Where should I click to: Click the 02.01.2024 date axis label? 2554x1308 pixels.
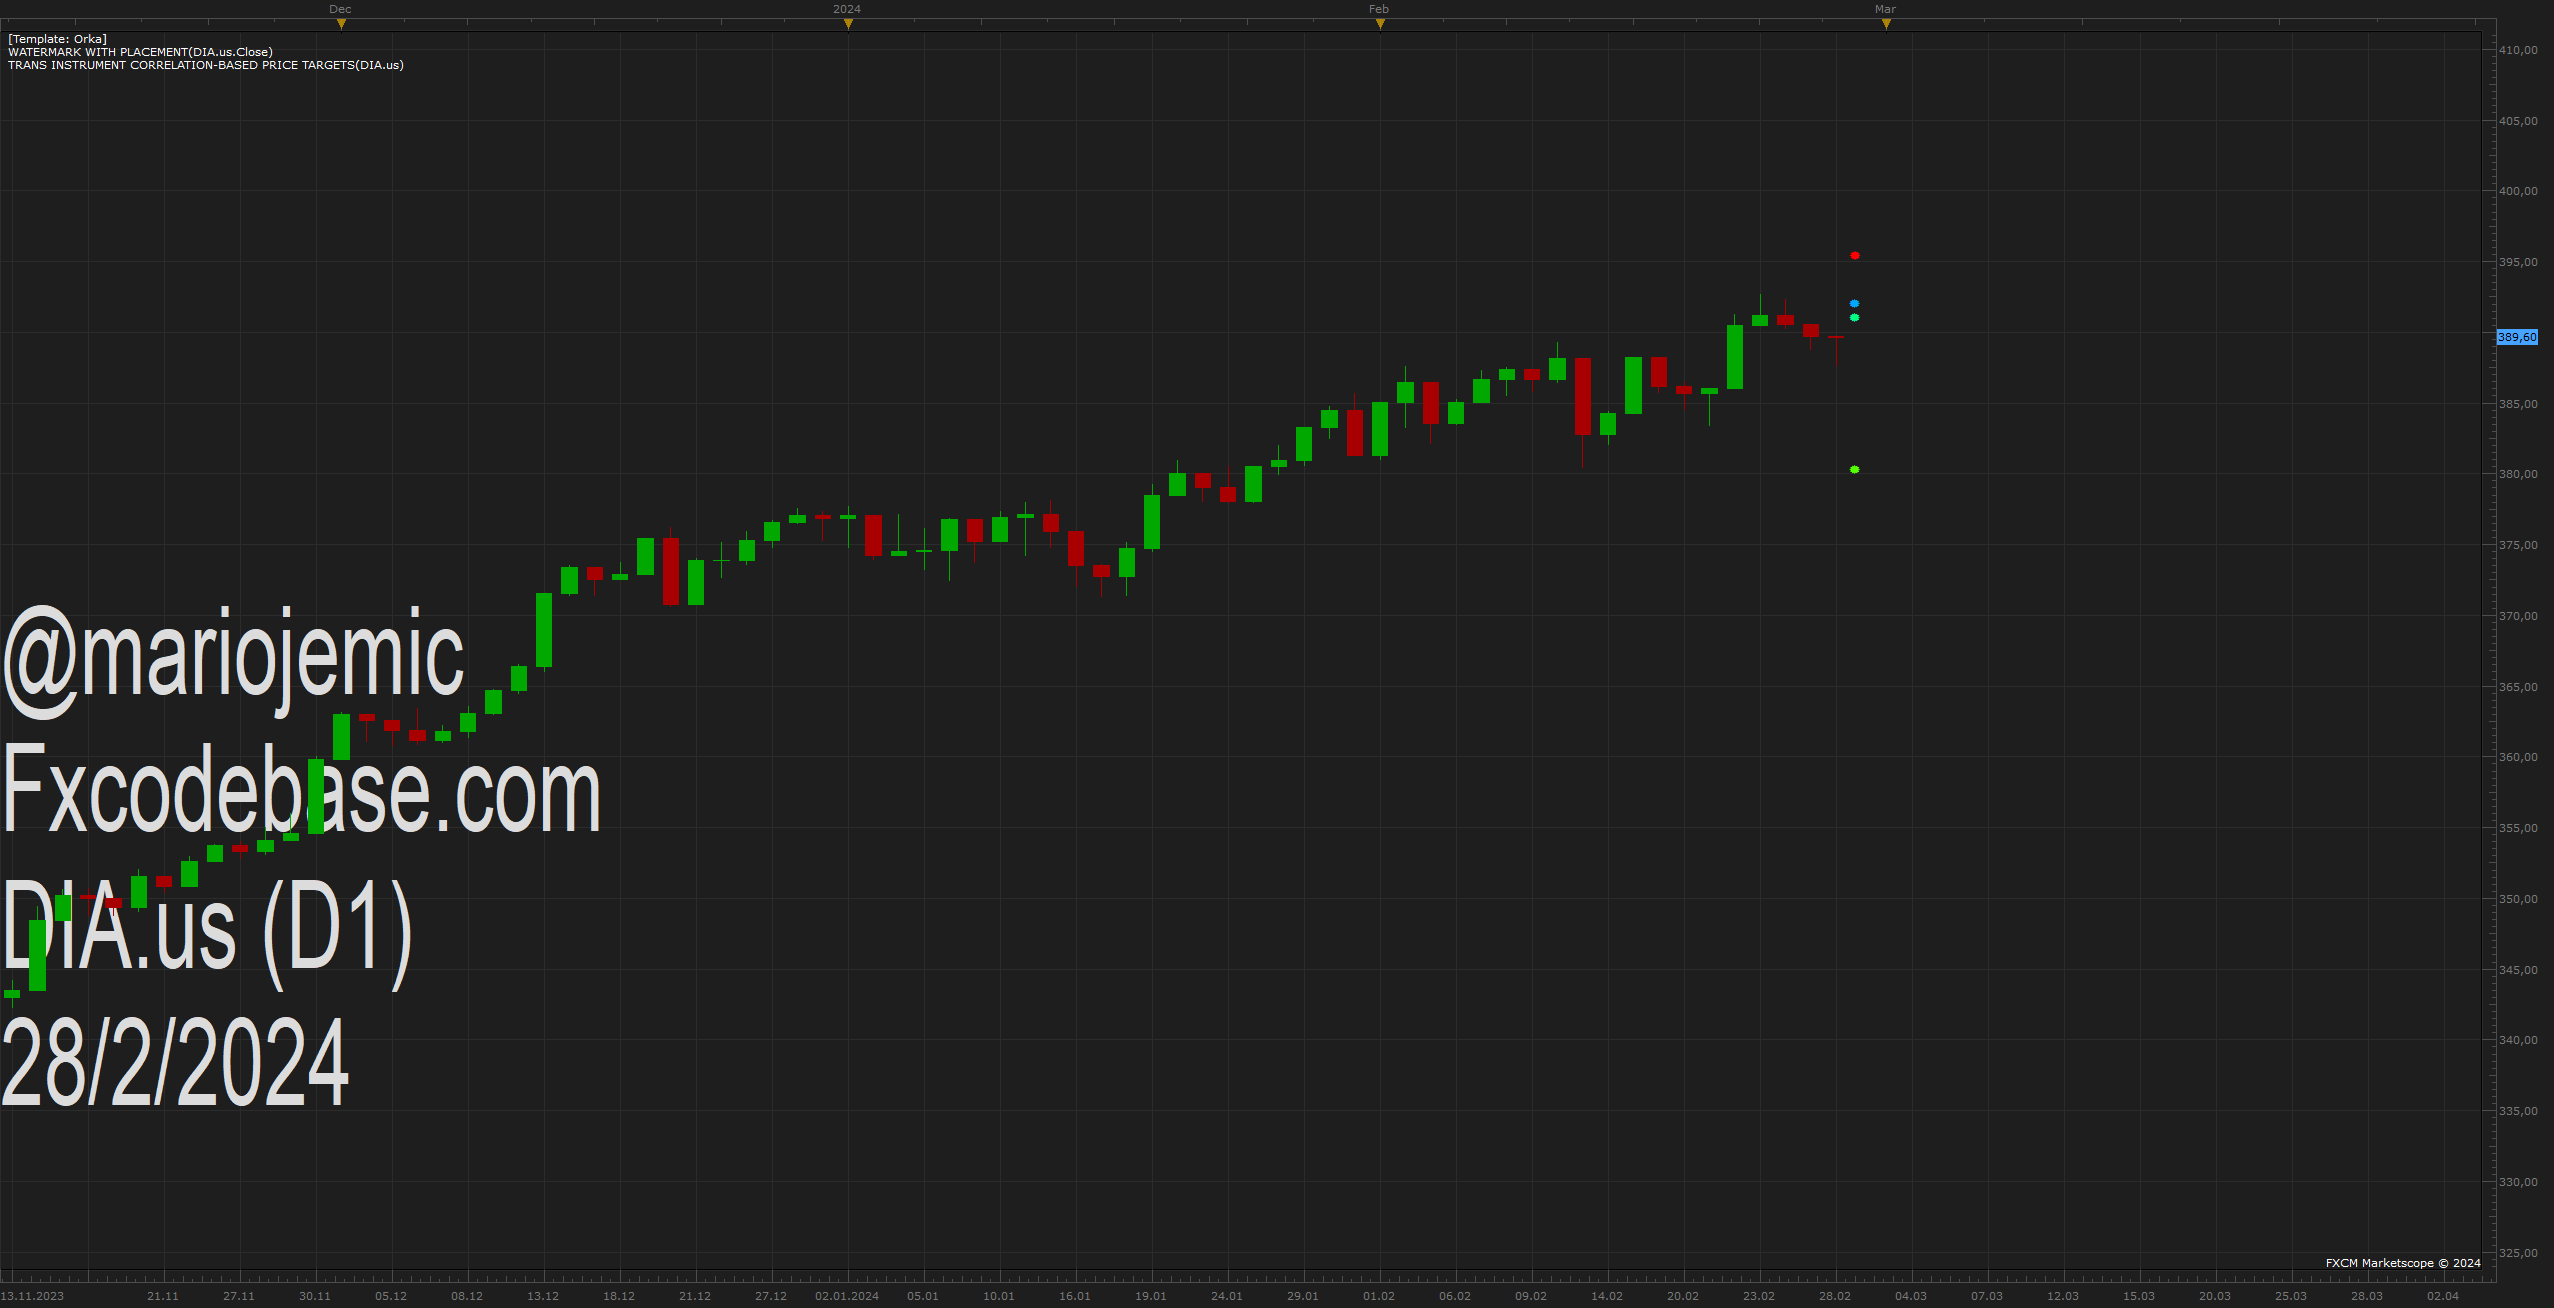coord(847,1296)
